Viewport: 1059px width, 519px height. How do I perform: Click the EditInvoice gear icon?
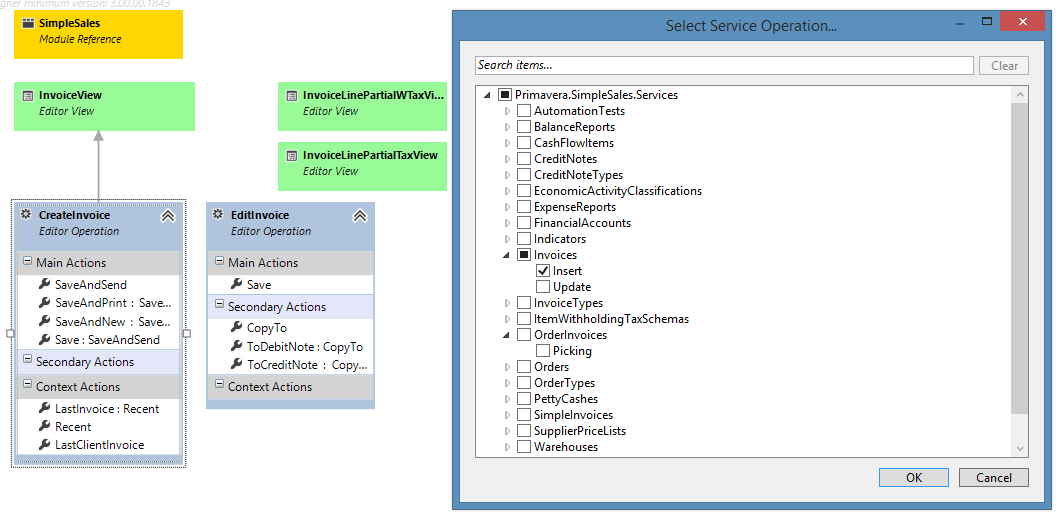tap(218, 214)
